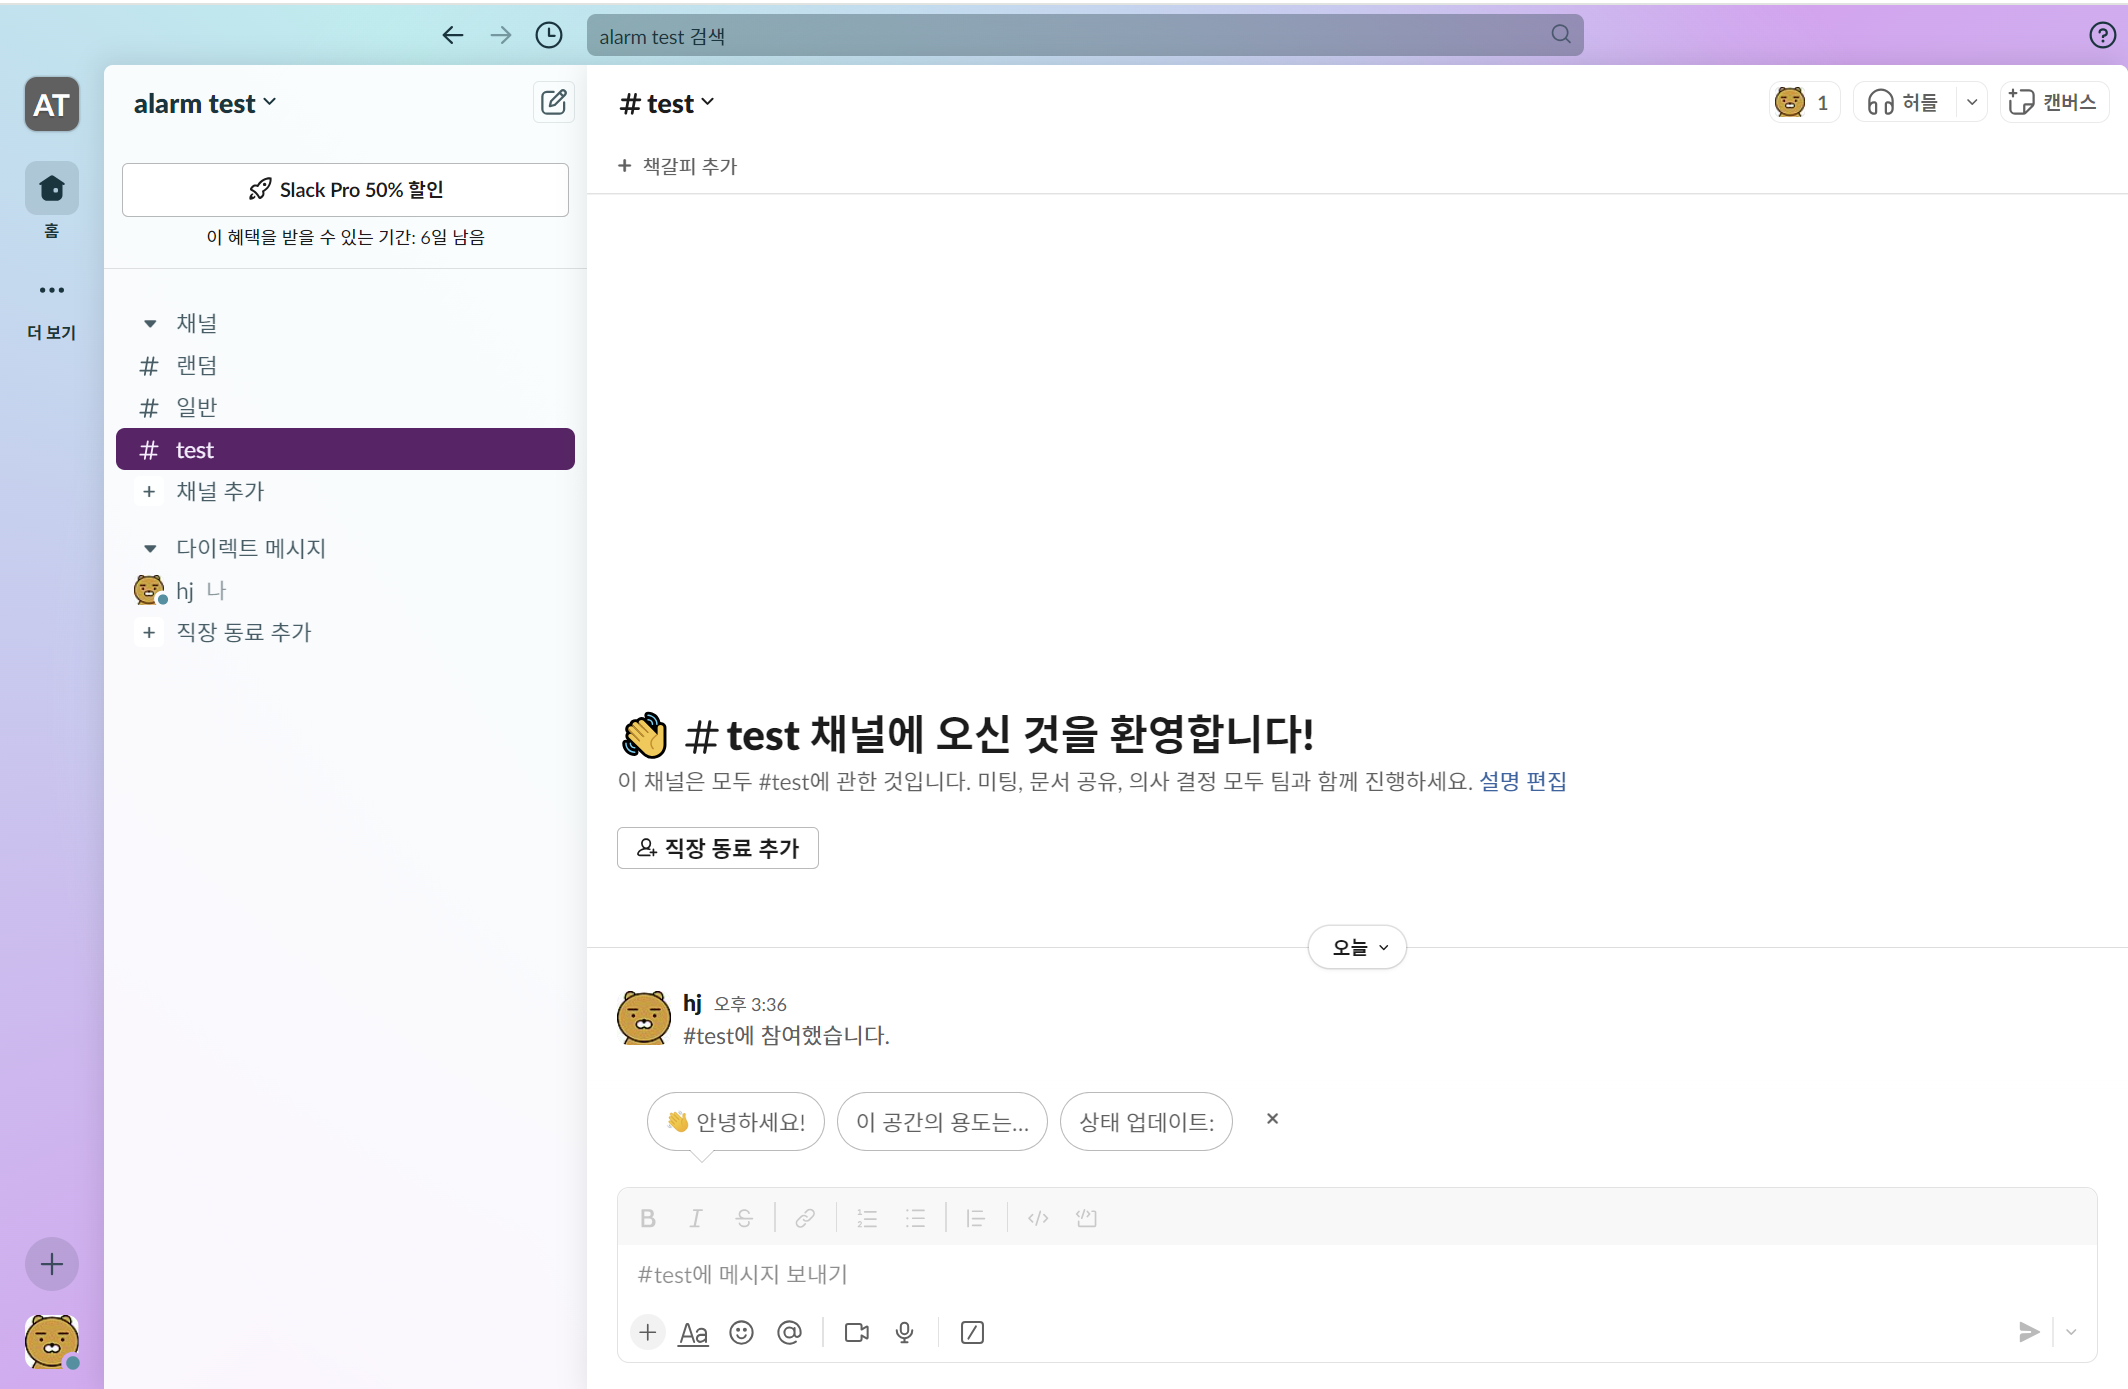Click the mention @ icon

[789, 1332]
